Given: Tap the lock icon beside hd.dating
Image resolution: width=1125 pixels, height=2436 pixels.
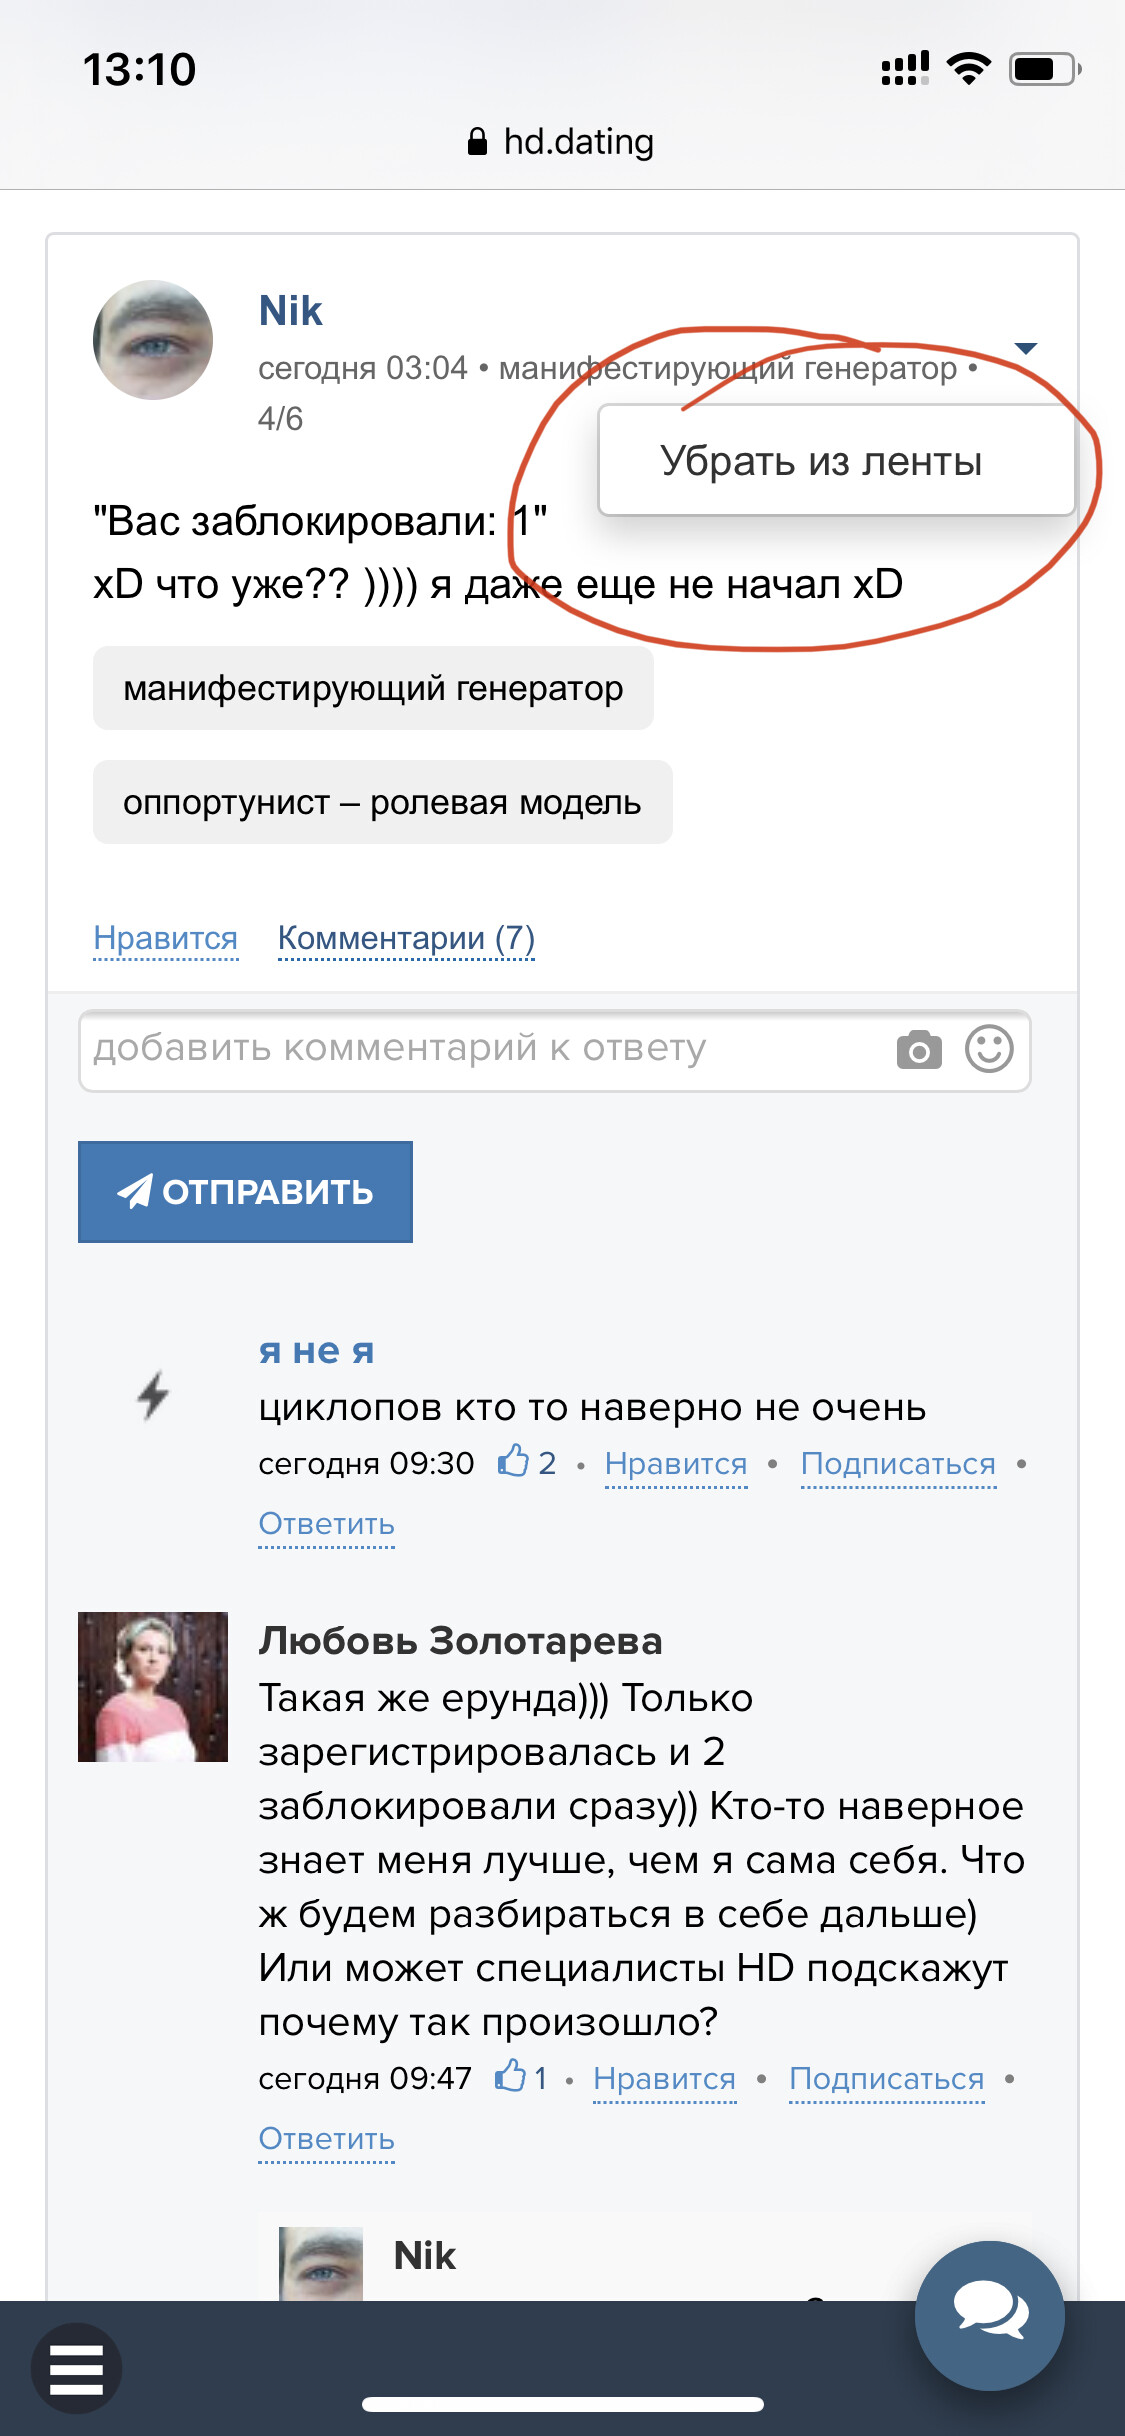Looking at the screenshot, I should [x=477, y=142].
